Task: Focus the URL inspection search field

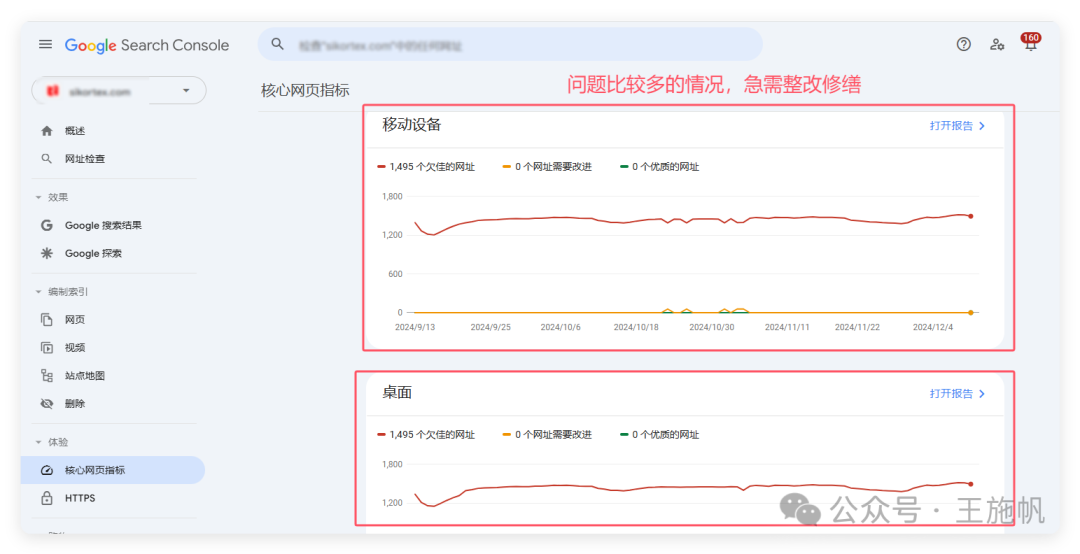Action: click(x=510, y=45)
